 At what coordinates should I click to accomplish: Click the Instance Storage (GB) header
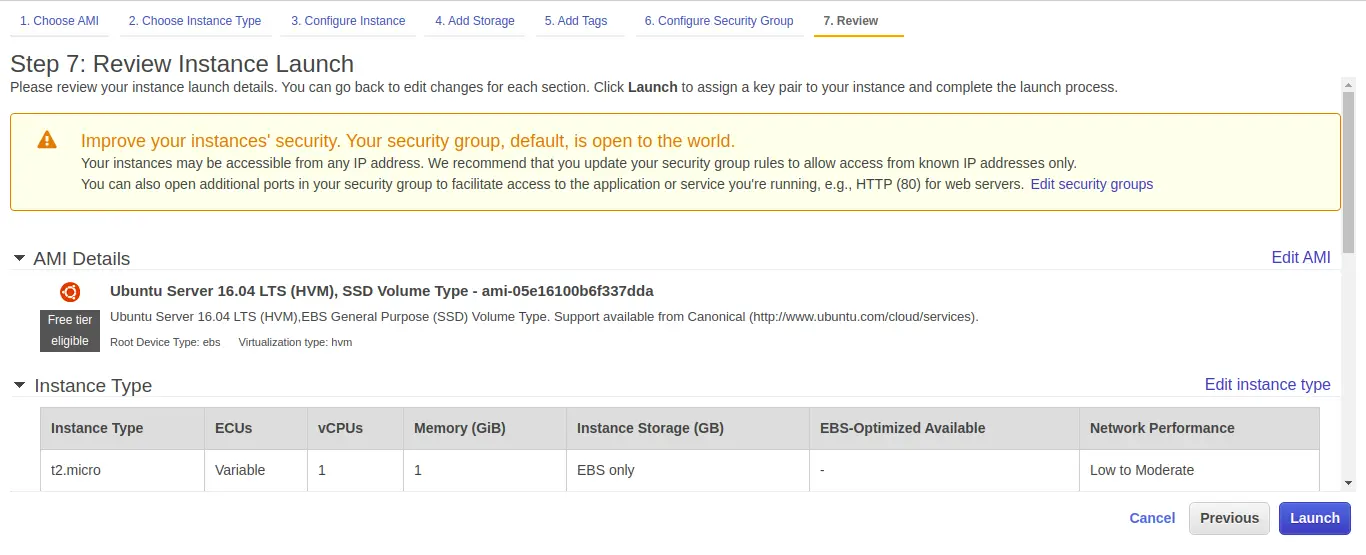(x=688, y=428)
